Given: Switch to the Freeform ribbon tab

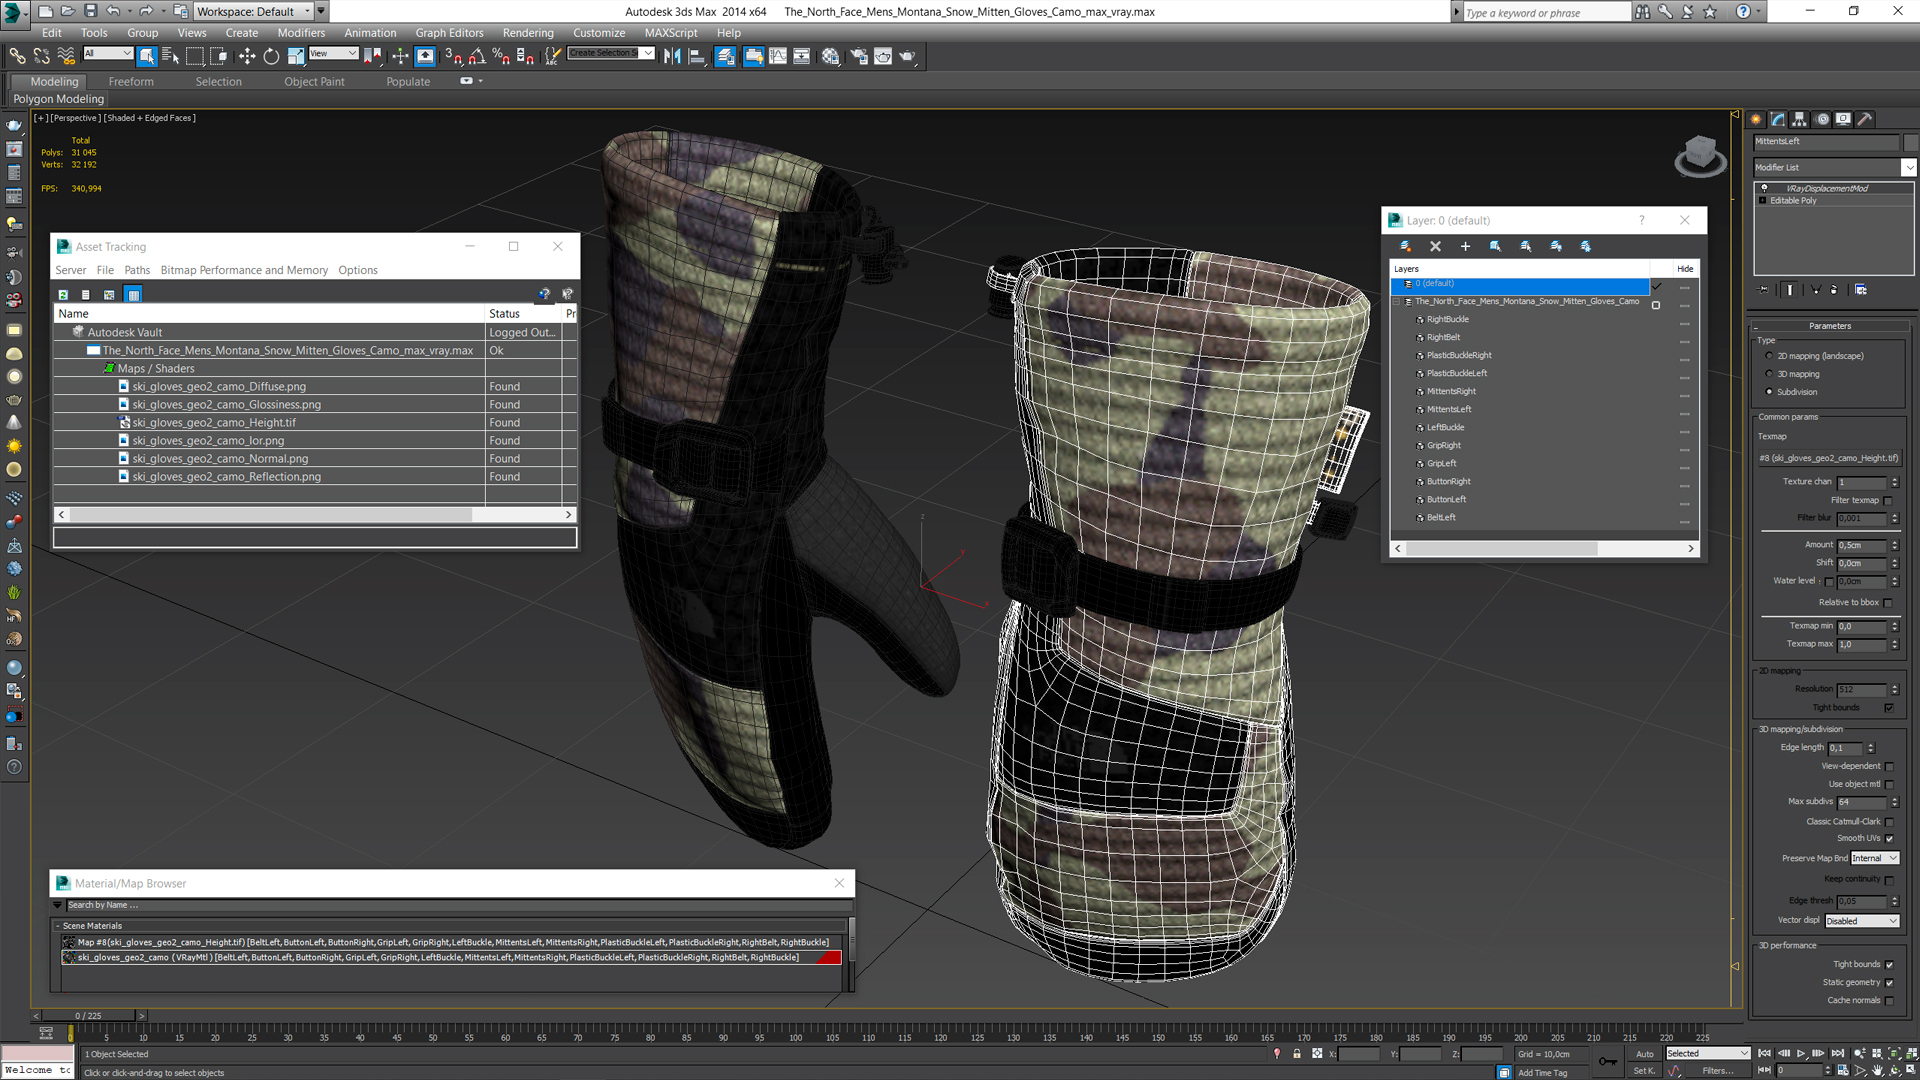Looking at the screenshot, I should click(131, 82).
